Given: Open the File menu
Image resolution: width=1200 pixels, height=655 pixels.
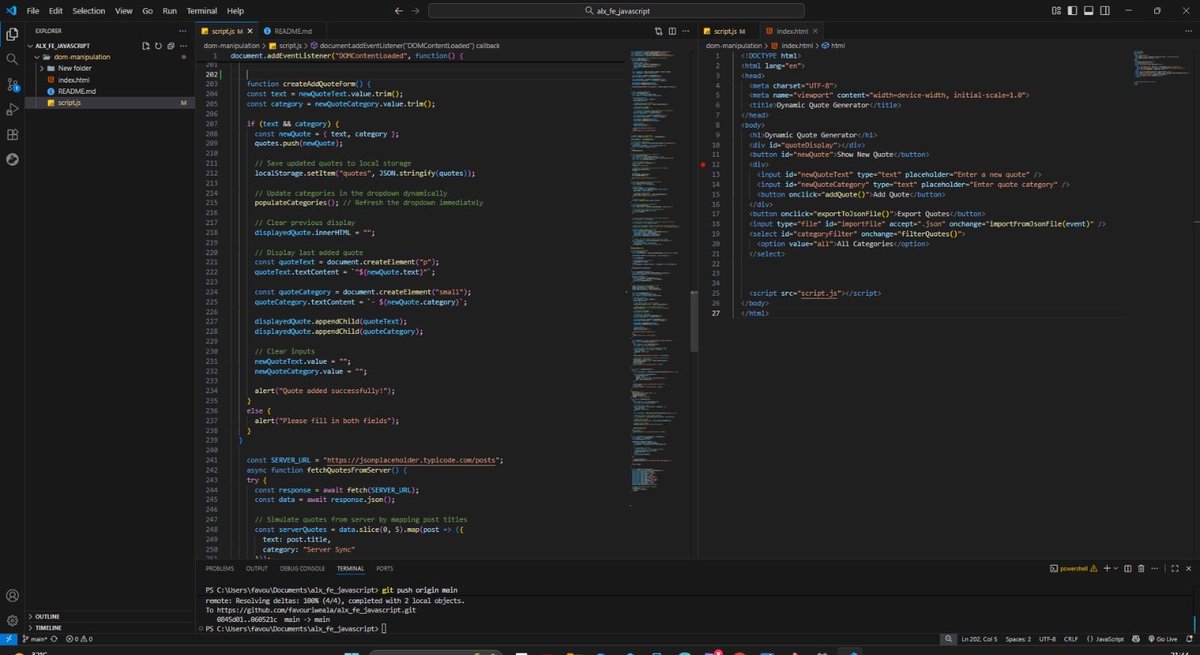Looking at the screenshot, I should tap(33, 10).
